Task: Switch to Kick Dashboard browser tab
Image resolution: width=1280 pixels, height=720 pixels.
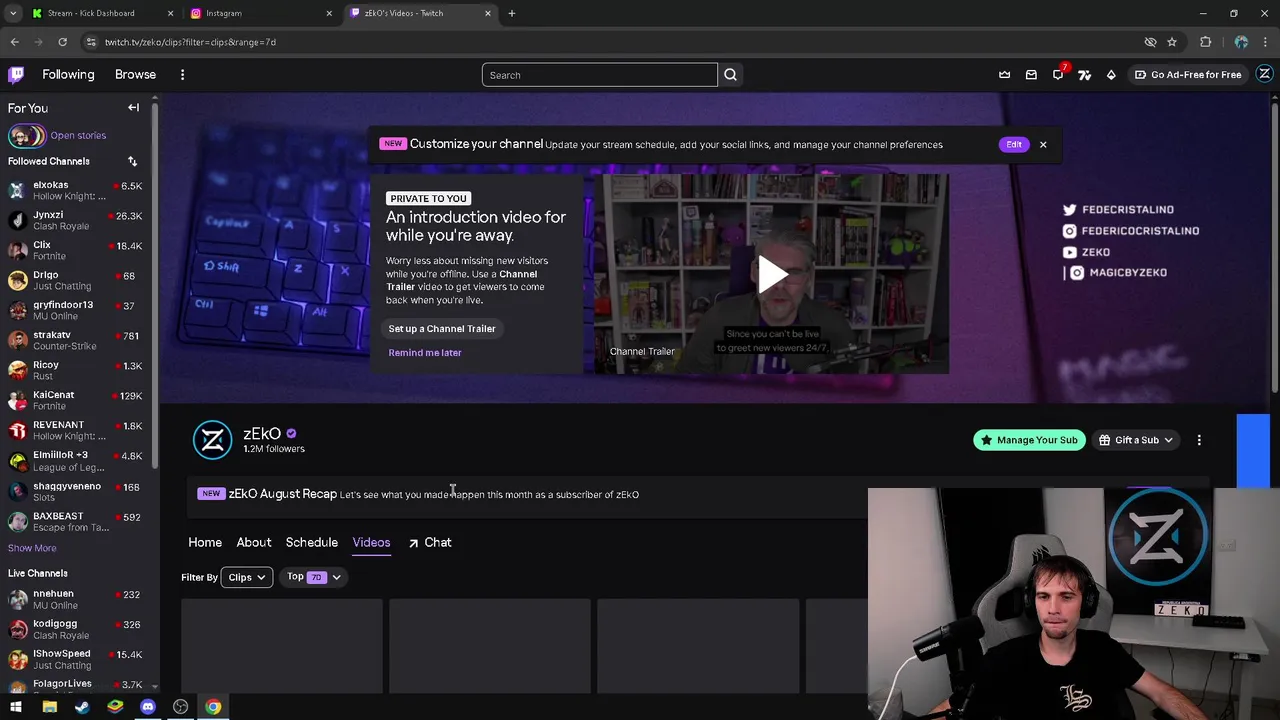Action: point(103,13)
